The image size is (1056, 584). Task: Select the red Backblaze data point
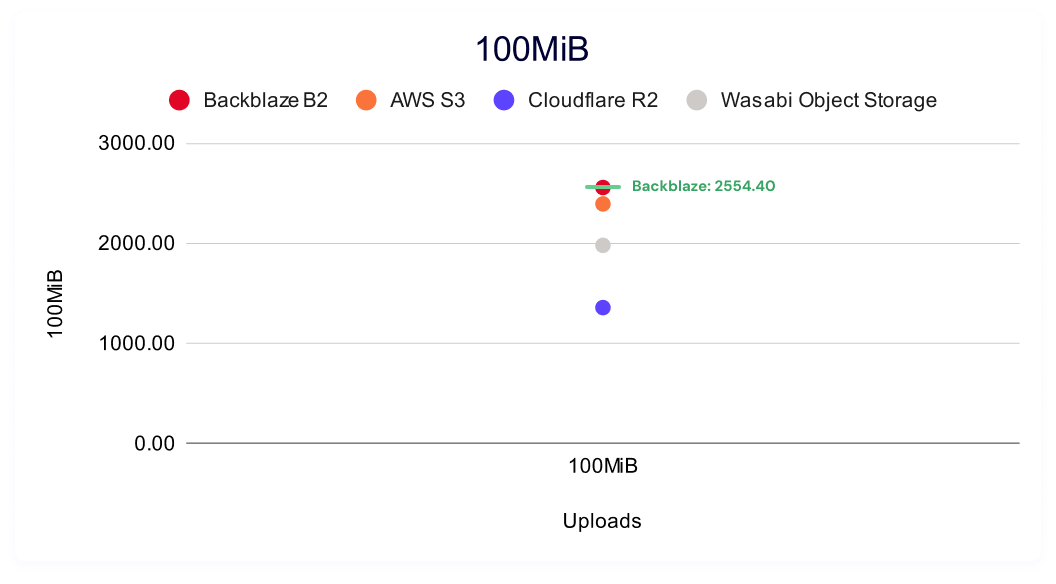point(603,186)
